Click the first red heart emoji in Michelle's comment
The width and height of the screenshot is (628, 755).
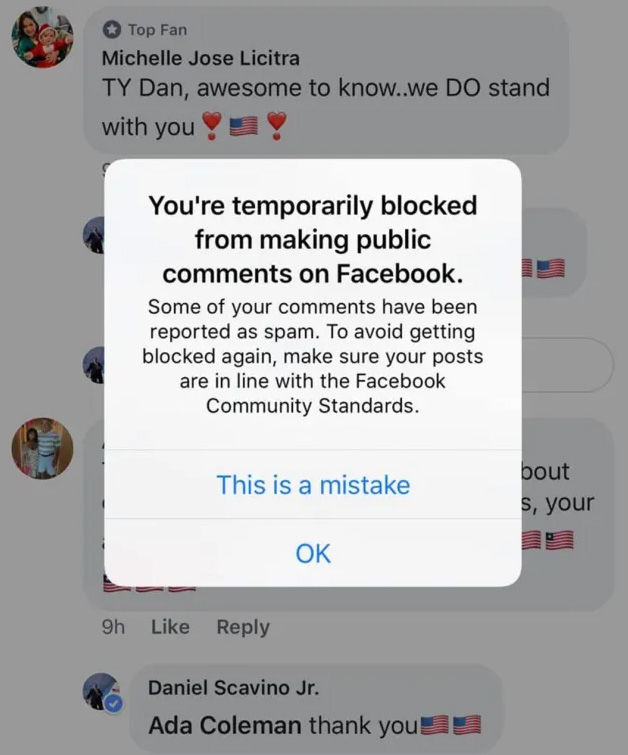pyautogui.click(x=211, y=126)
